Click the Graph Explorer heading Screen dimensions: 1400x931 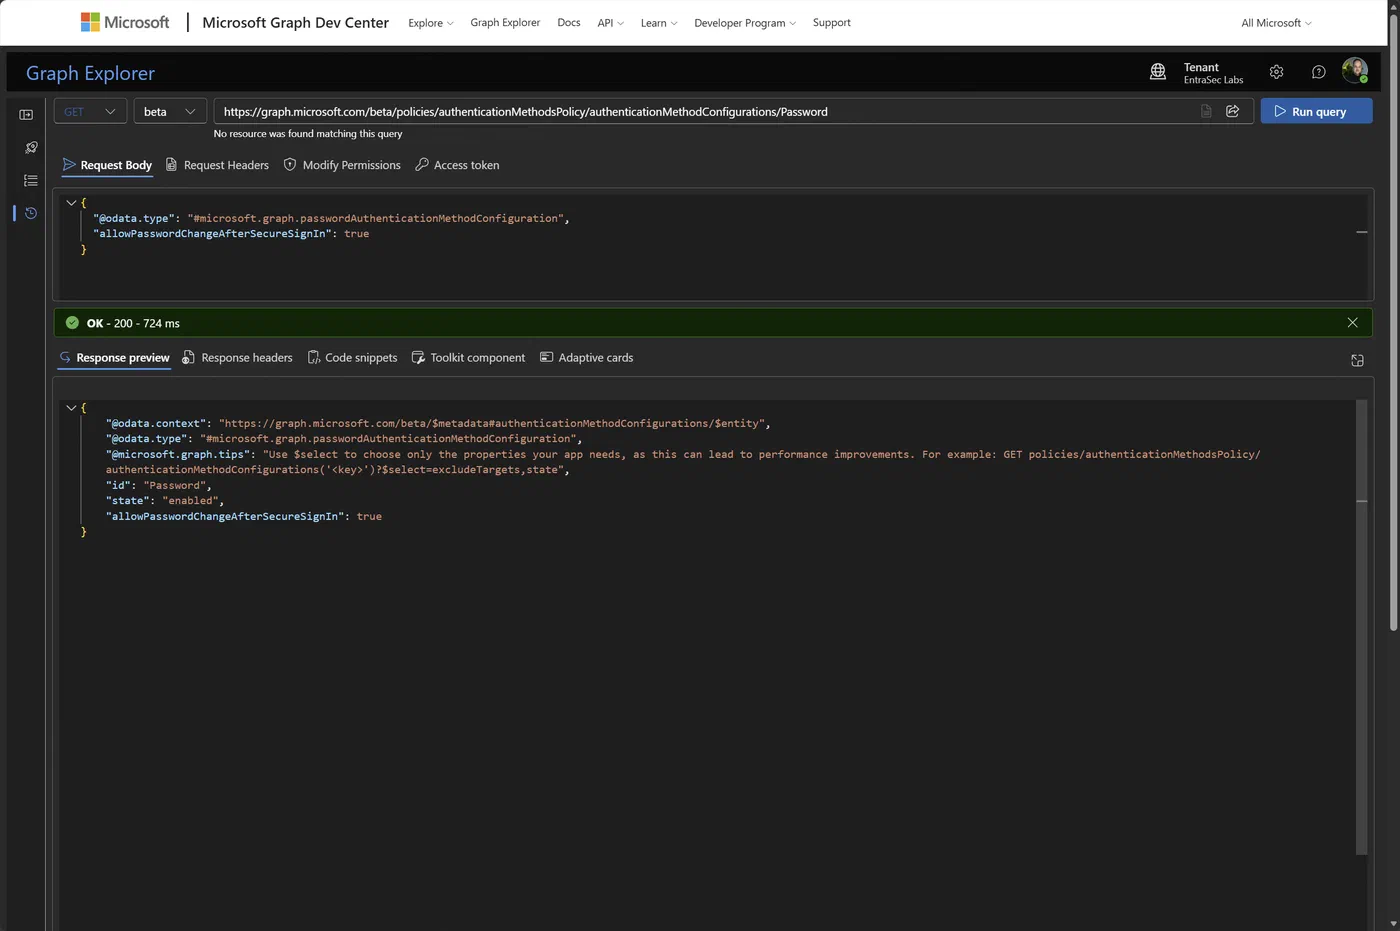(90, 73)
